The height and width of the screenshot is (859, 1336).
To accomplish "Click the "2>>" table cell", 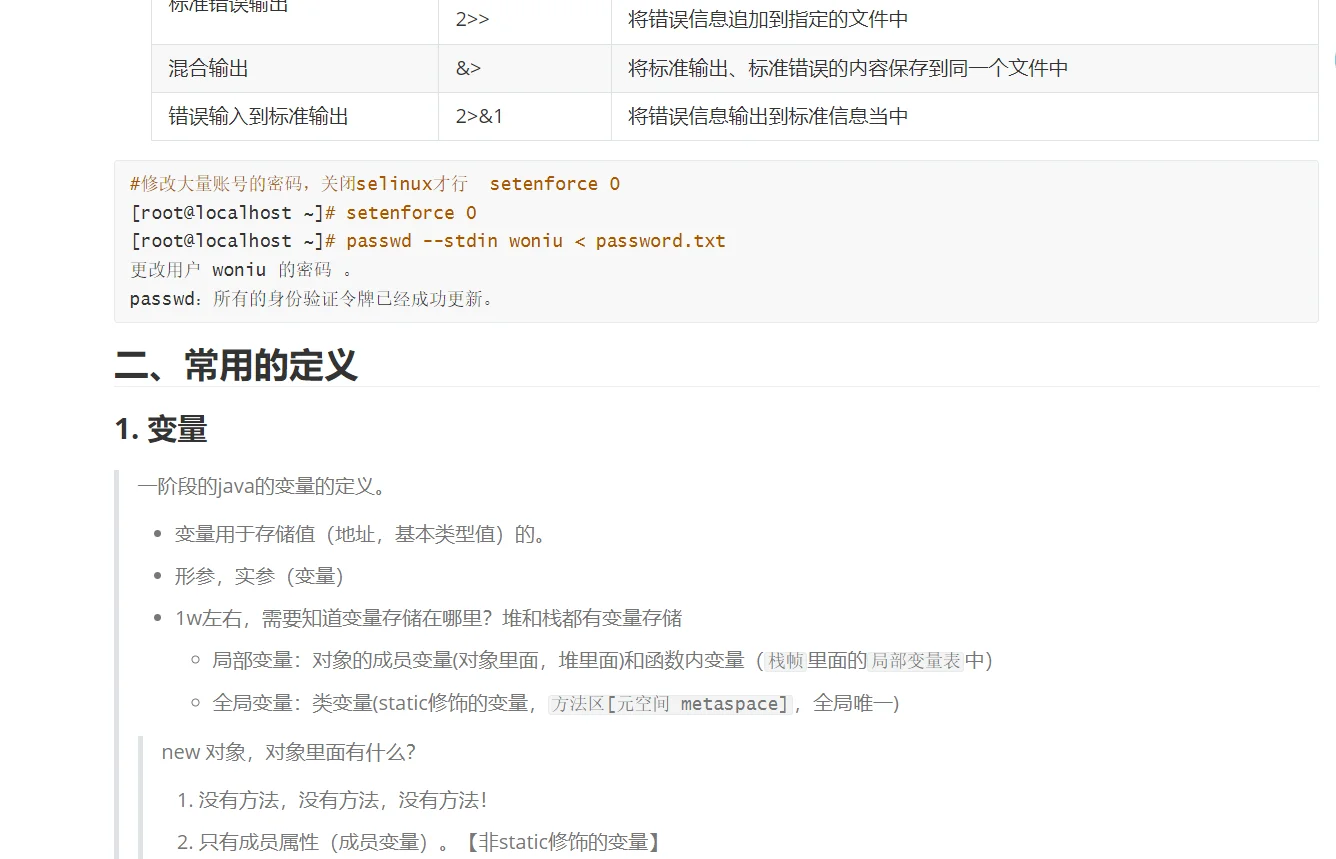I will point(524,20).
